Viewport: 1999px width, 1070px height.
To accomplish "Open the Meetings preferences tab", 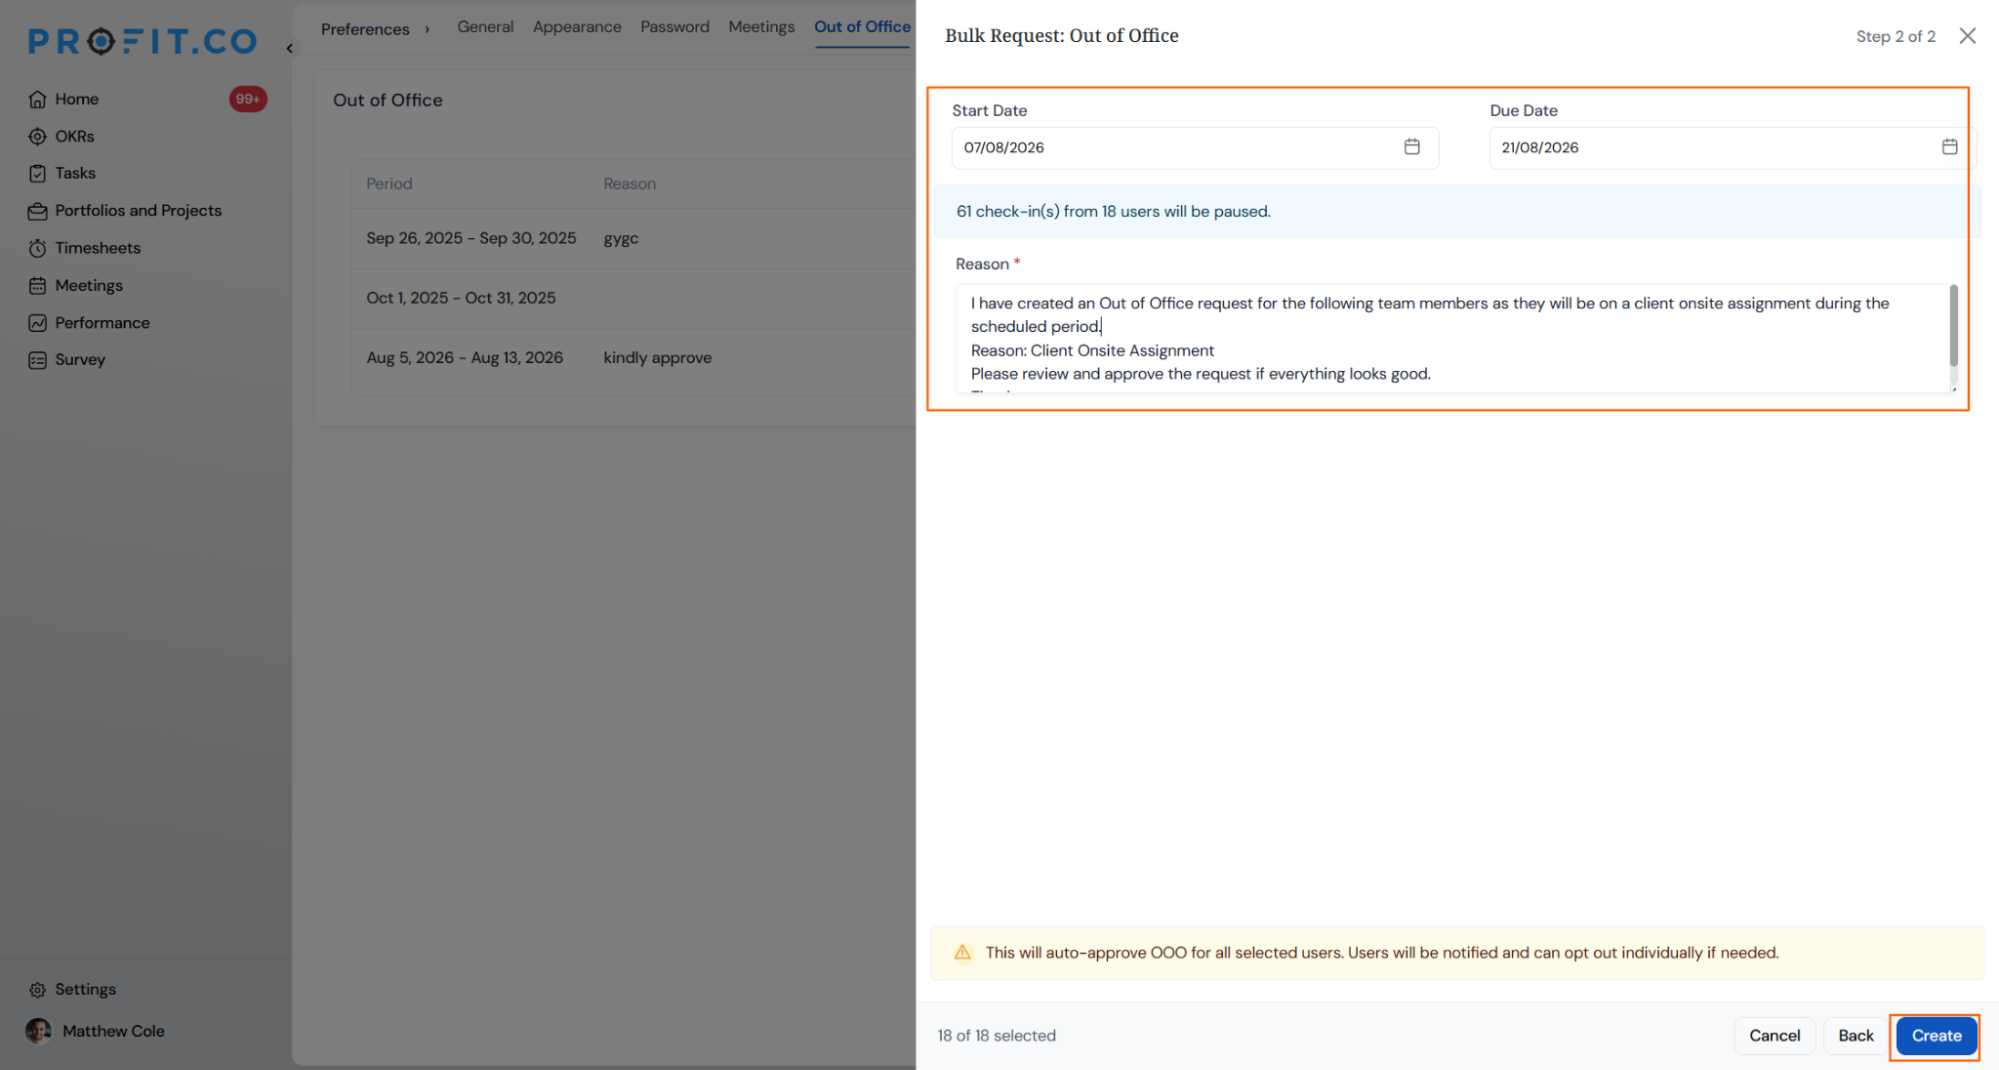I will click(x=761, y=27).
